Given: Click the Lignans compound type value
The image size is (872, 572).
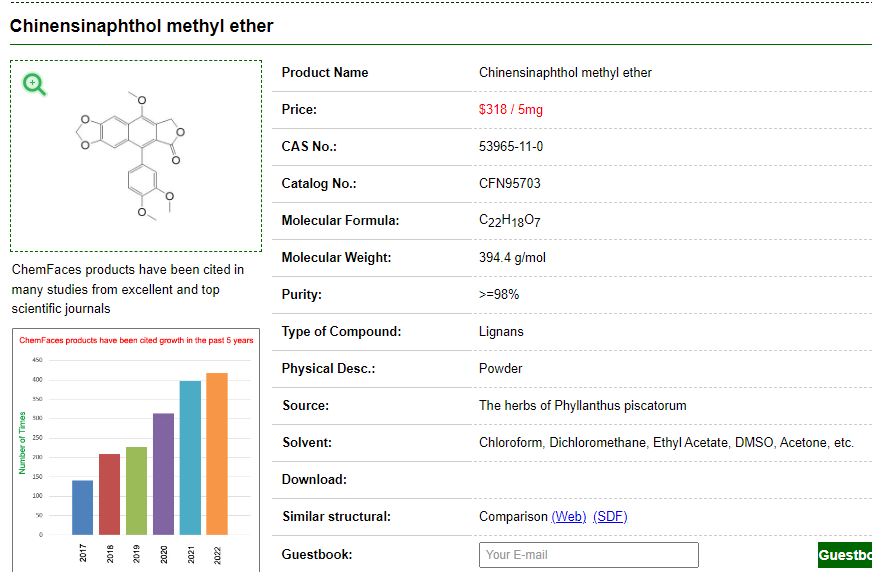Looking at the screenshot, I should click(x=501, y=332).
